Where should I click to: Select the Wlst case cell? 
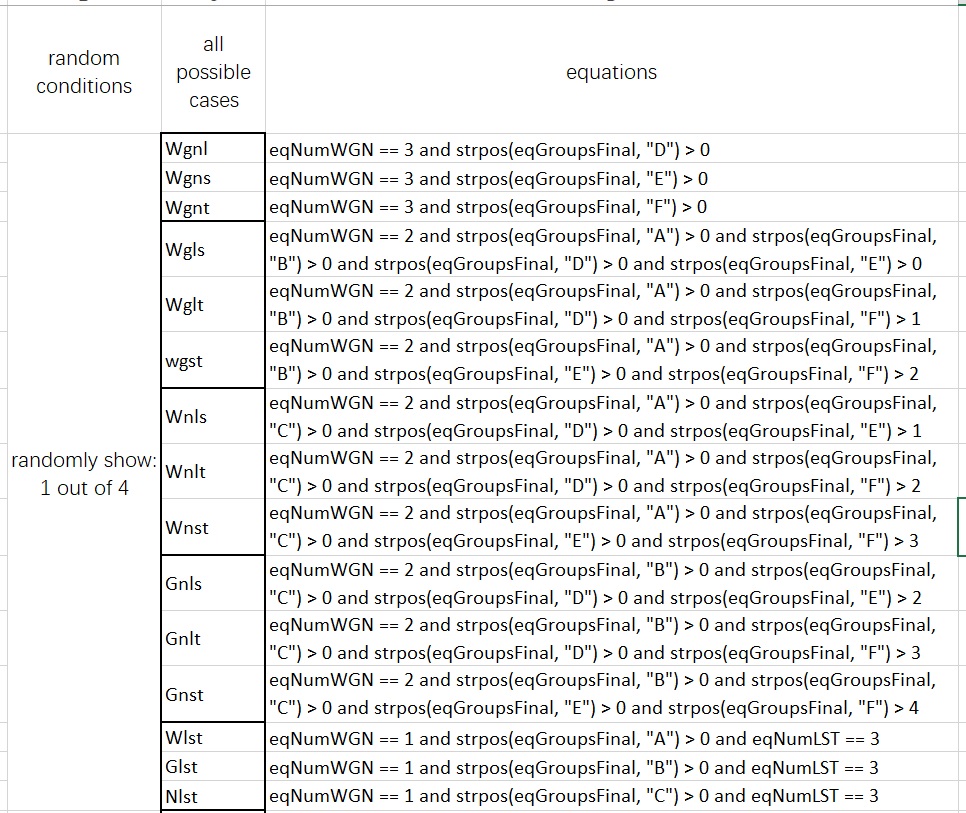(x=213, y=738)
